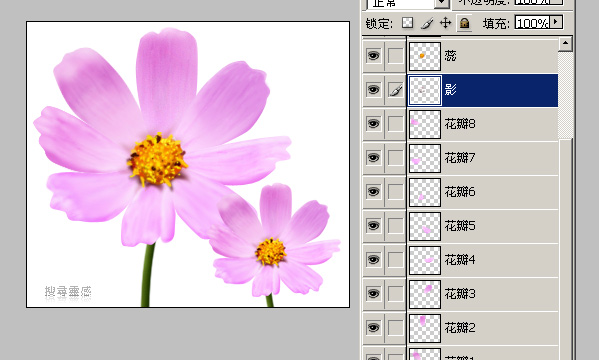Select the 影 layer thumbnail
The height and width of the screenshot is (360, 599).
point(425,90)
